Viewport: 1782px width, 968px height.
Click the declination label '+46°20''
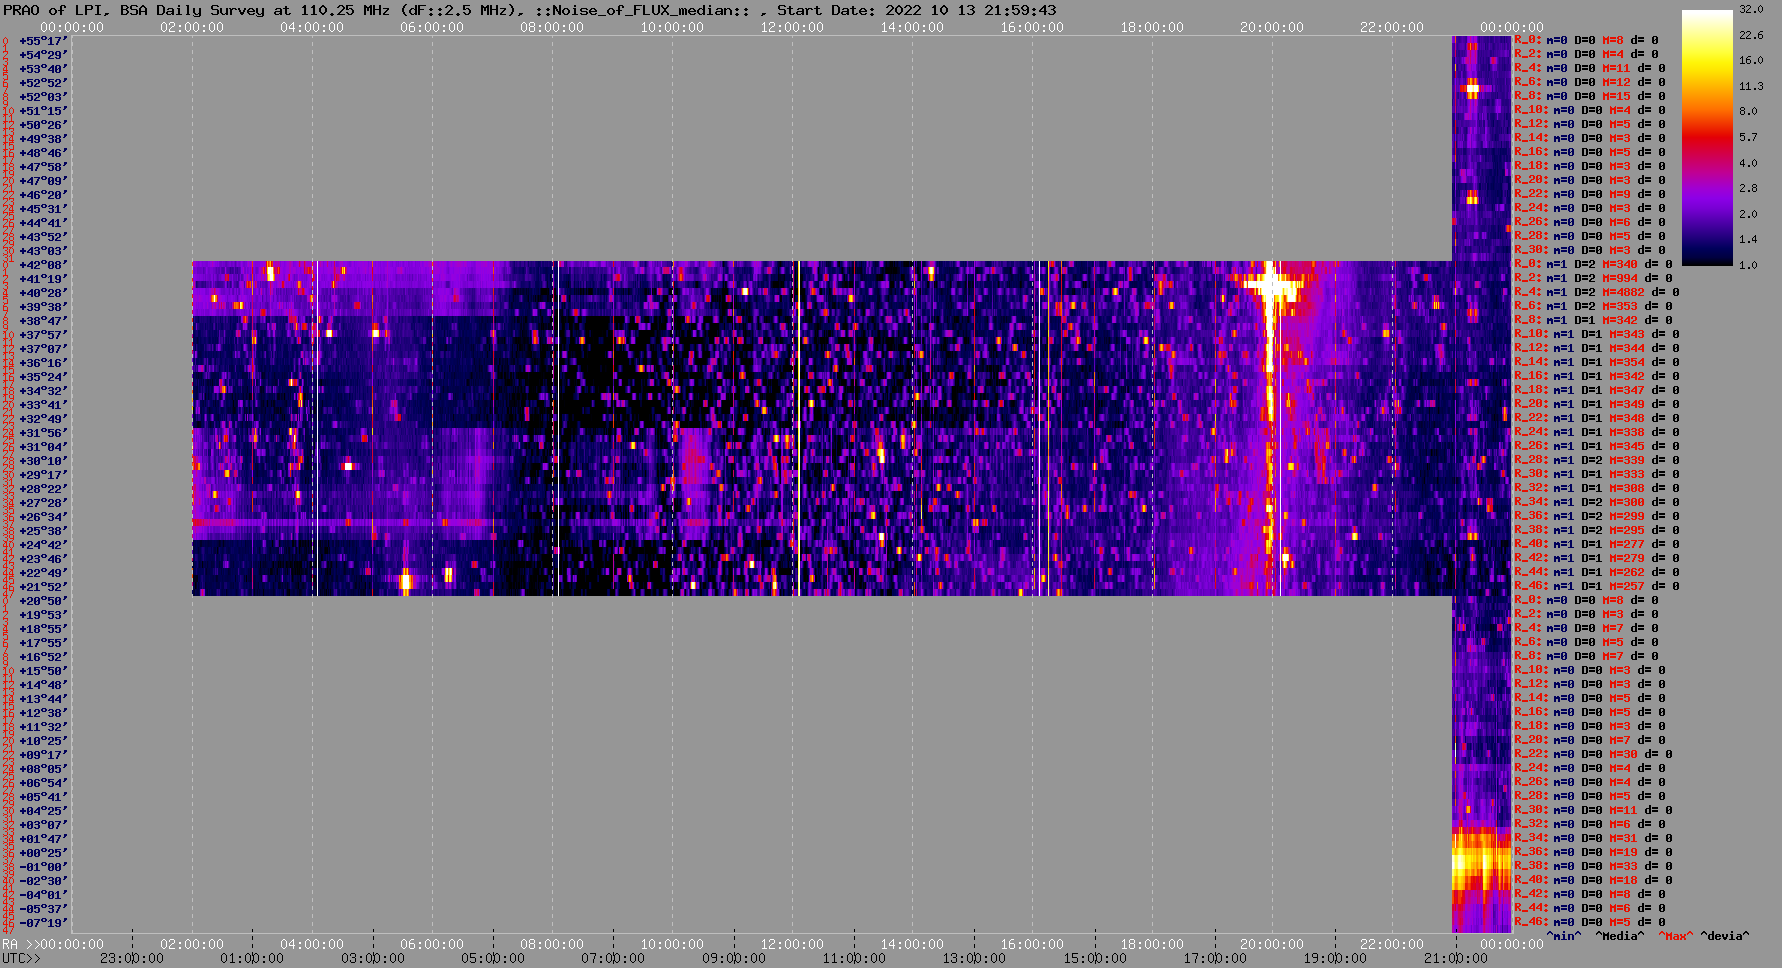(43, 195)
